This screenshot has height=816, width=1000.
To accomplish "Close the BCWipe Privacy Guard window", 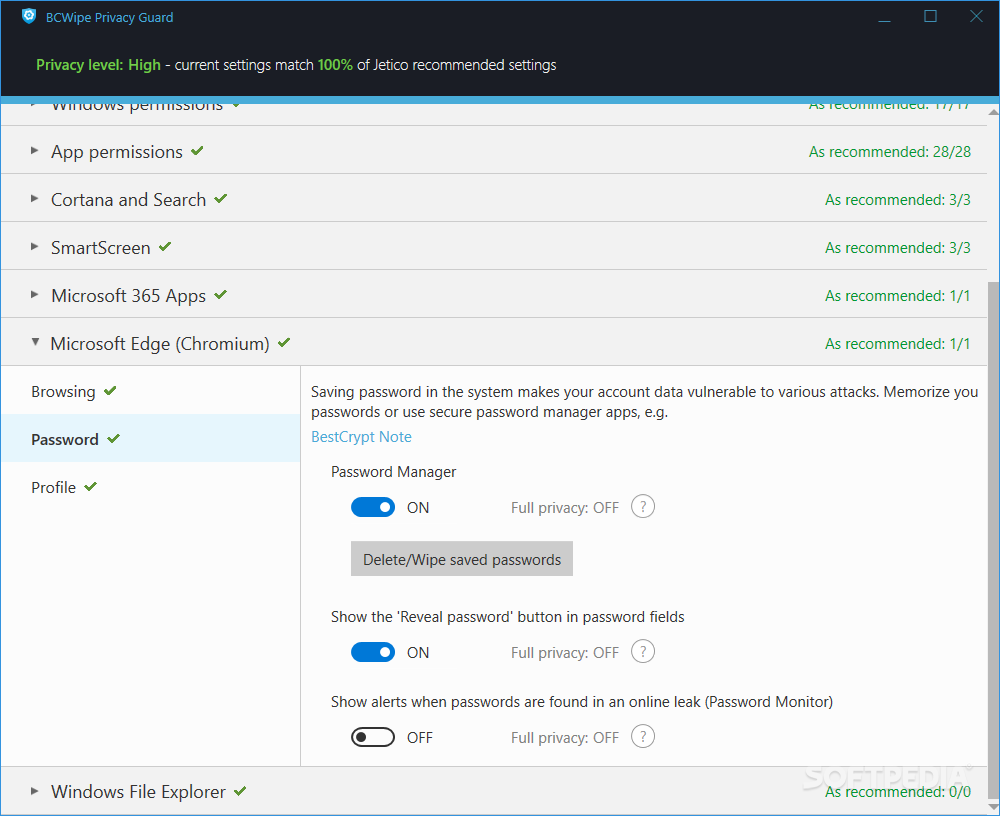I will (x=976, y=17).
